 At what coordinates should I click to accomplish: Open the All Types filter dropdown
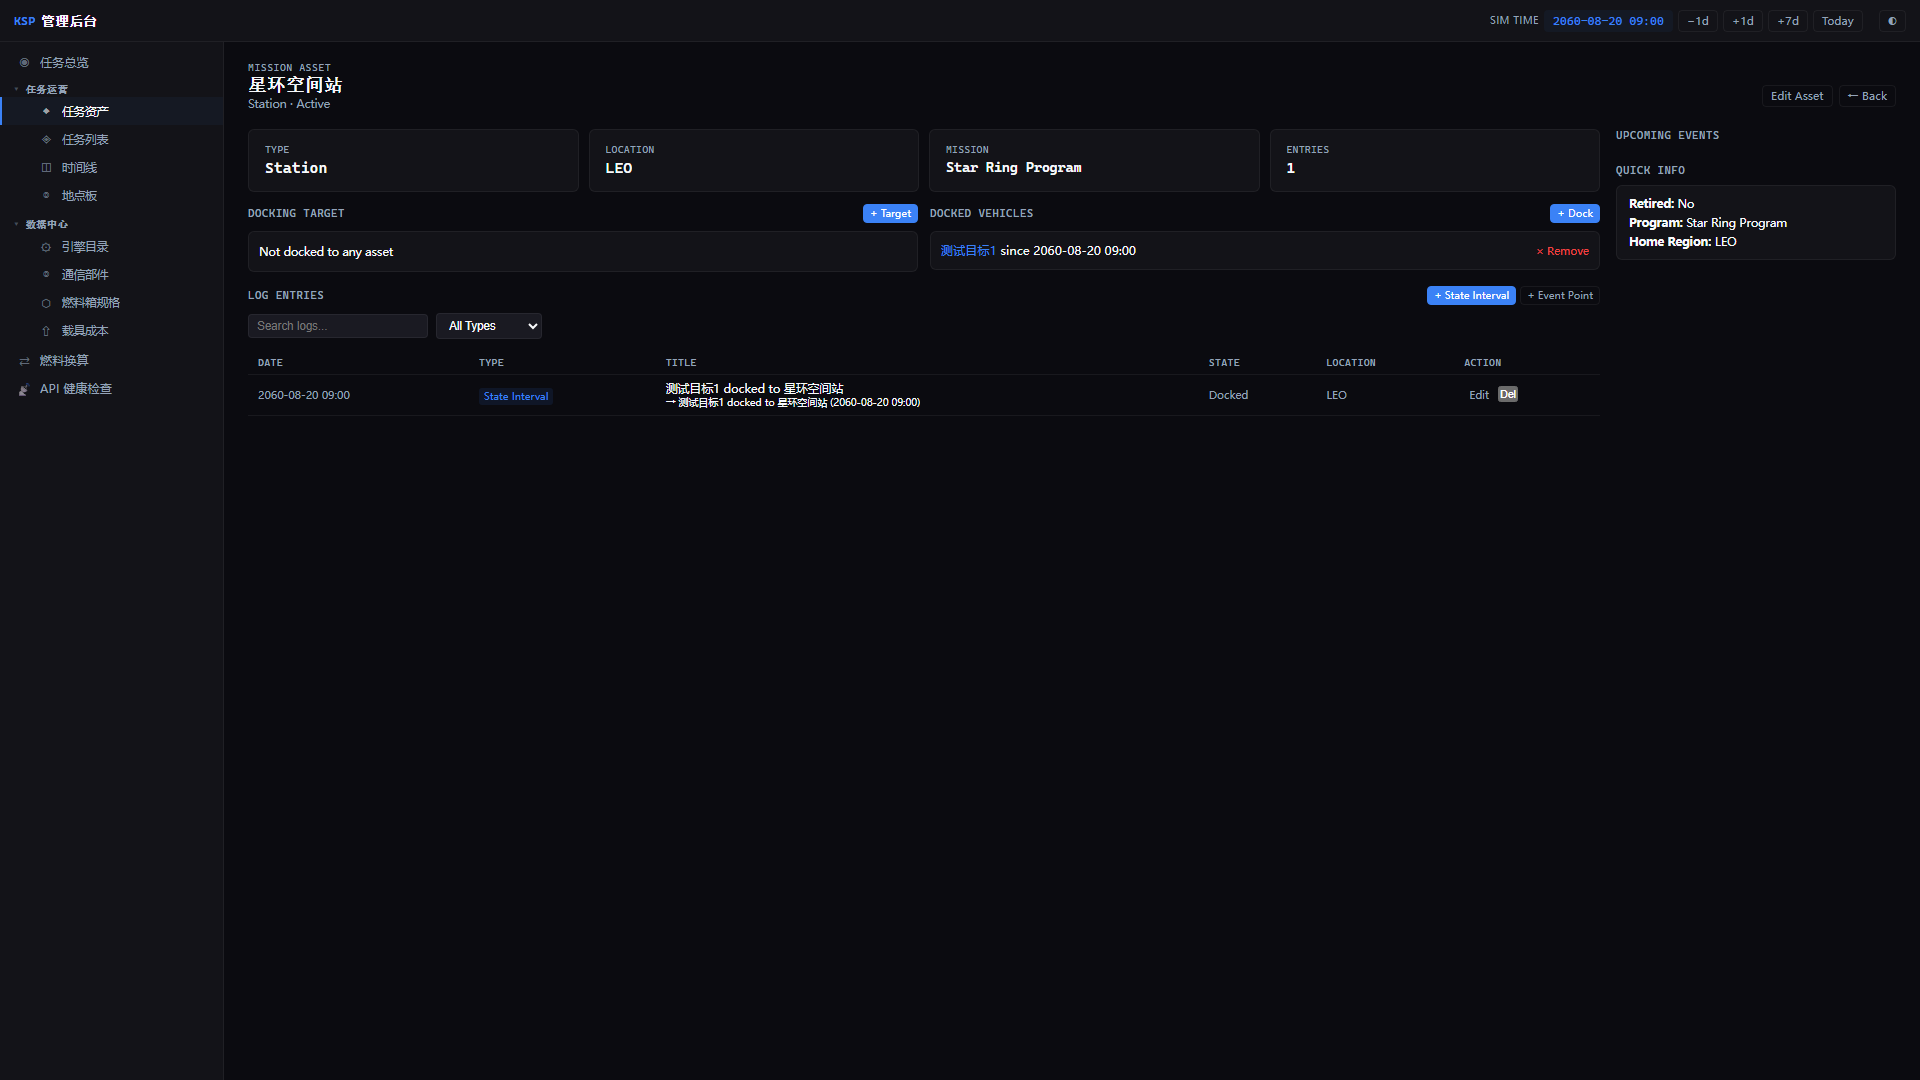tap(489, 326)
